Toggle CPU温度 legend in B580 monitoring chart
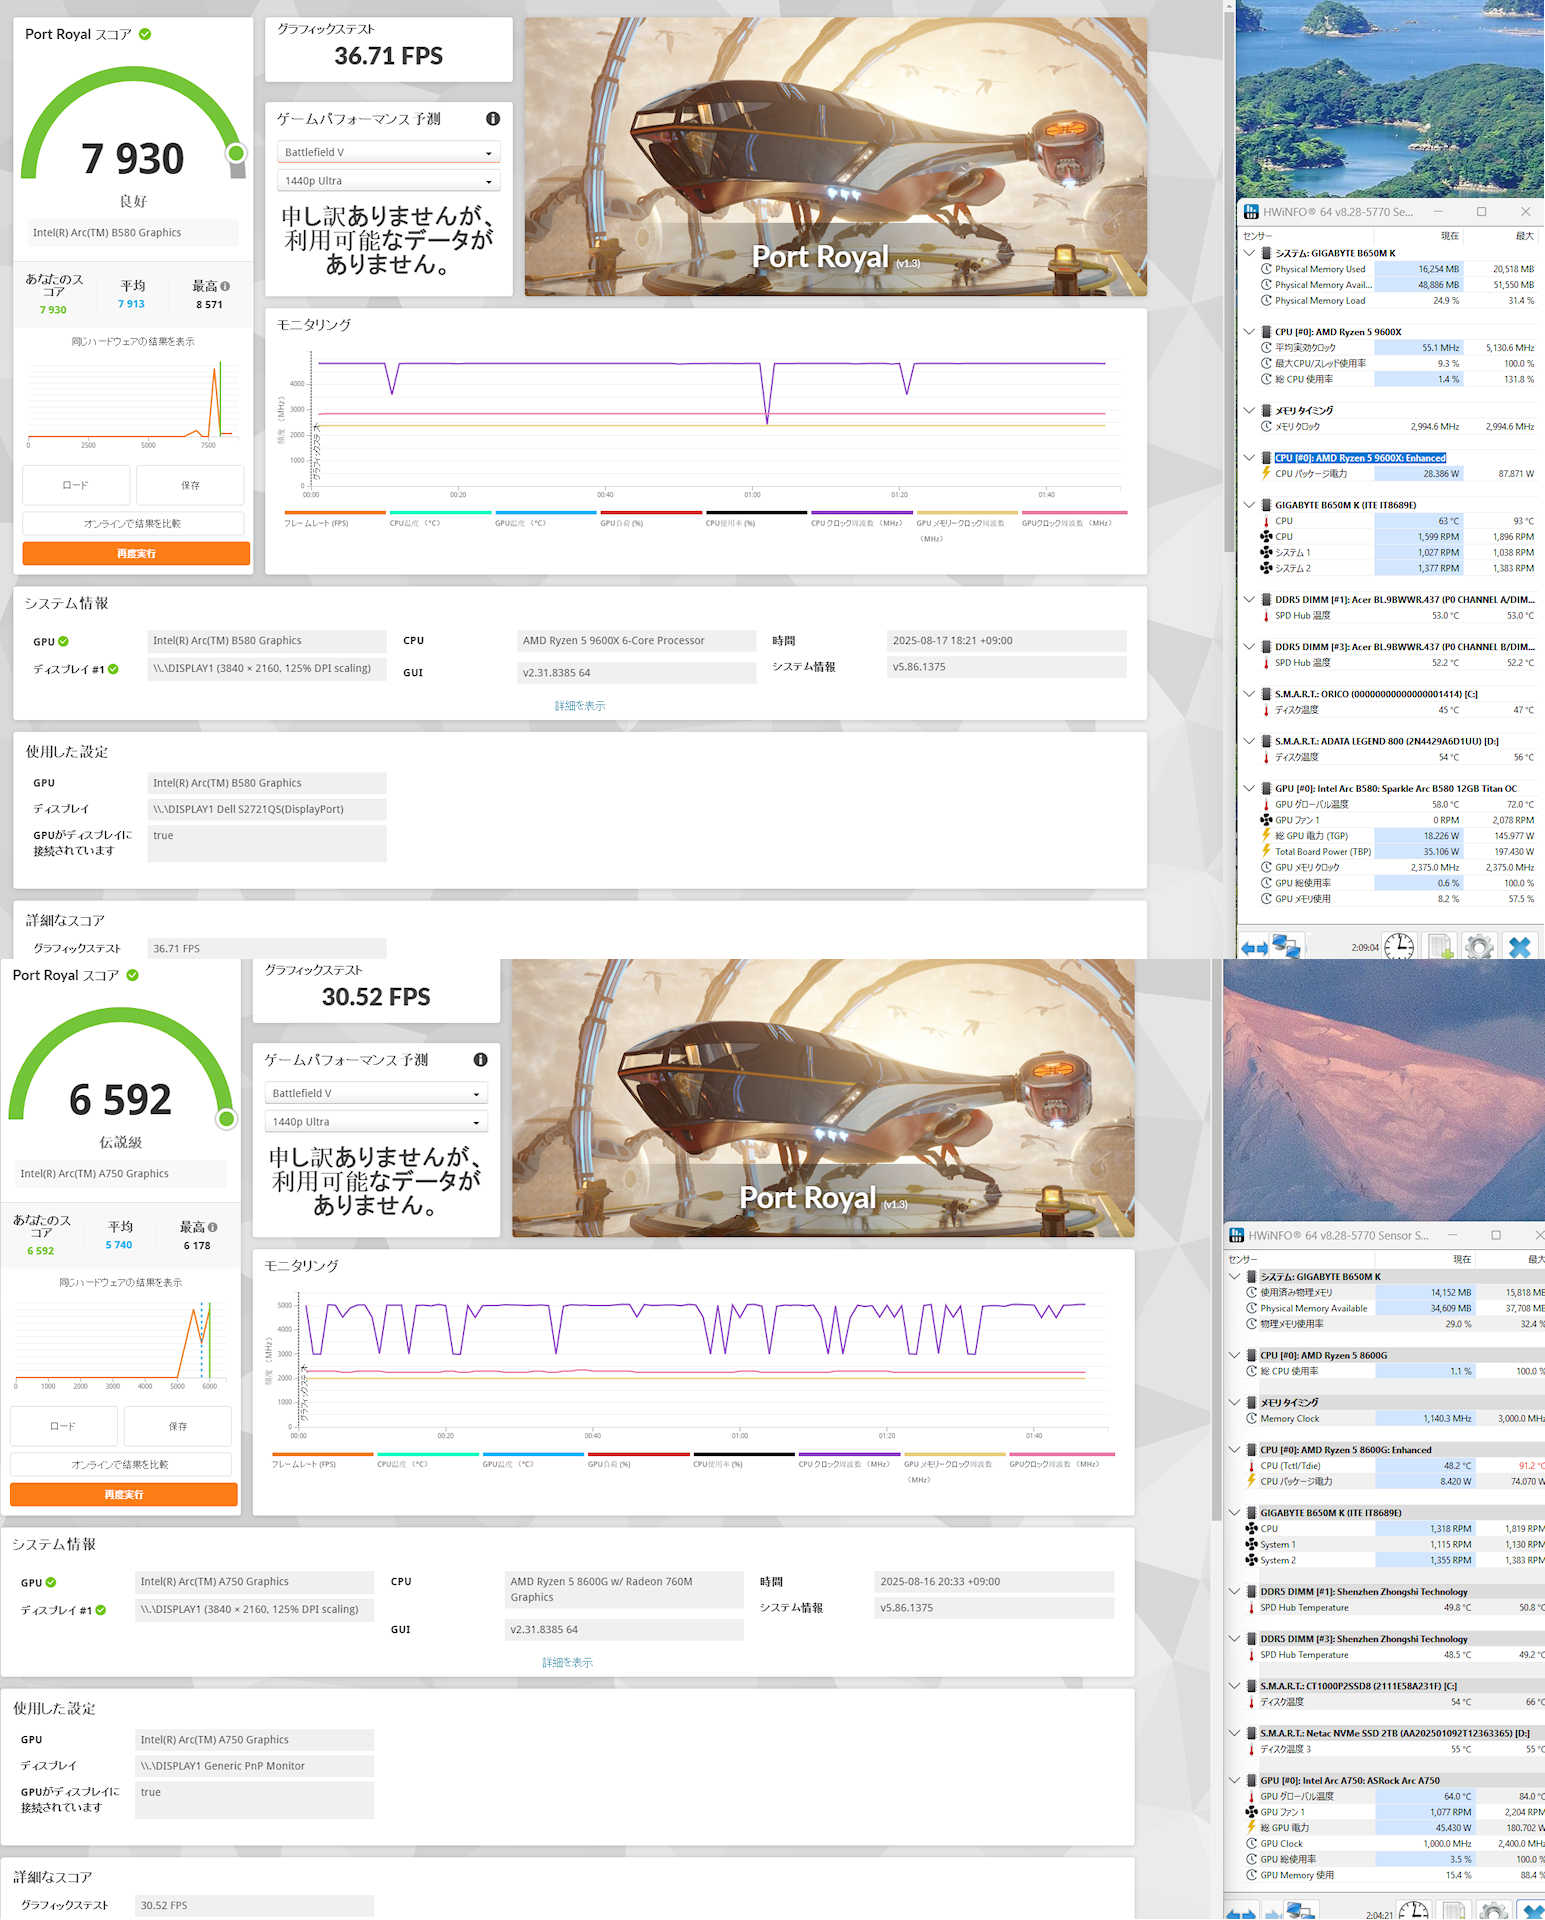This screenshot has width=1545, height=1920. (440, 519)
